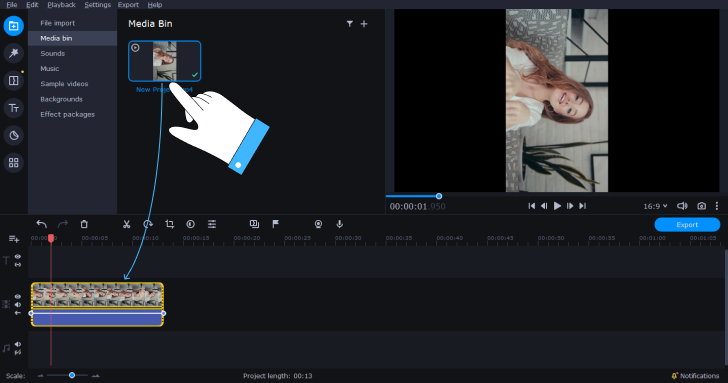Mute the video track audio

18,305
